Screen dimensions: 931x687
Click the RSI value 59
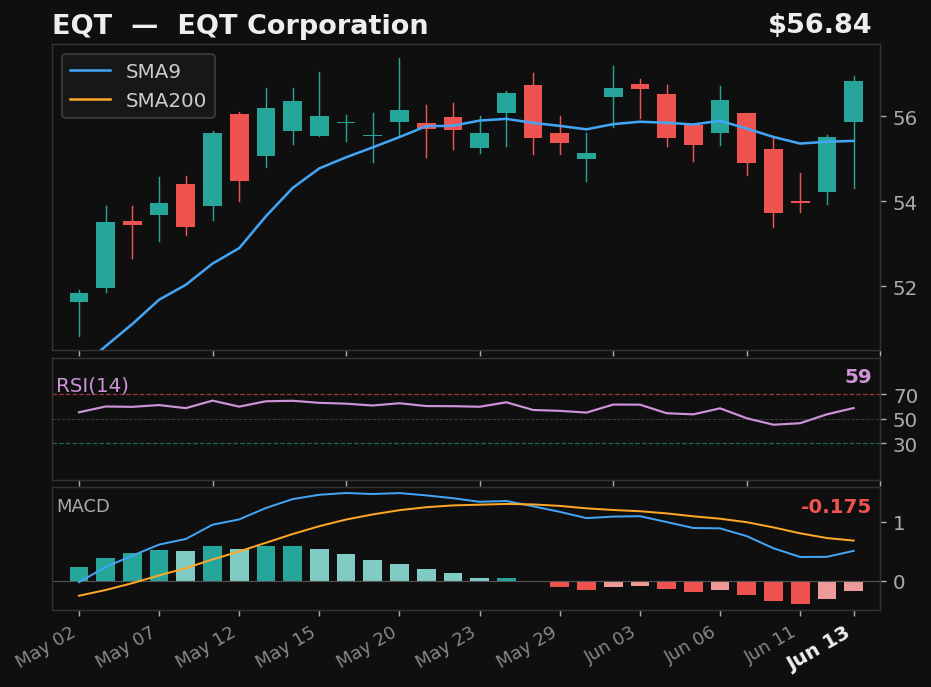click(858, 376)
